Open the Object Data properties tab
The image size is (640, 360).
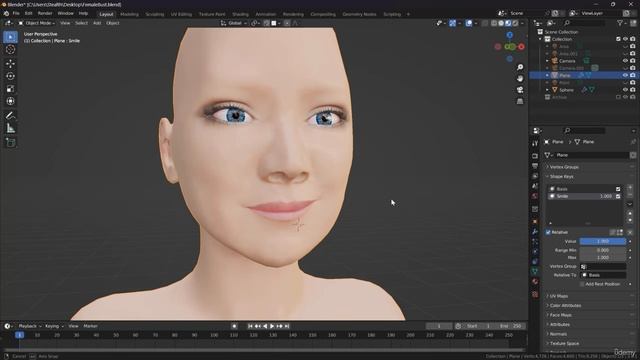(x=535, y=271)
